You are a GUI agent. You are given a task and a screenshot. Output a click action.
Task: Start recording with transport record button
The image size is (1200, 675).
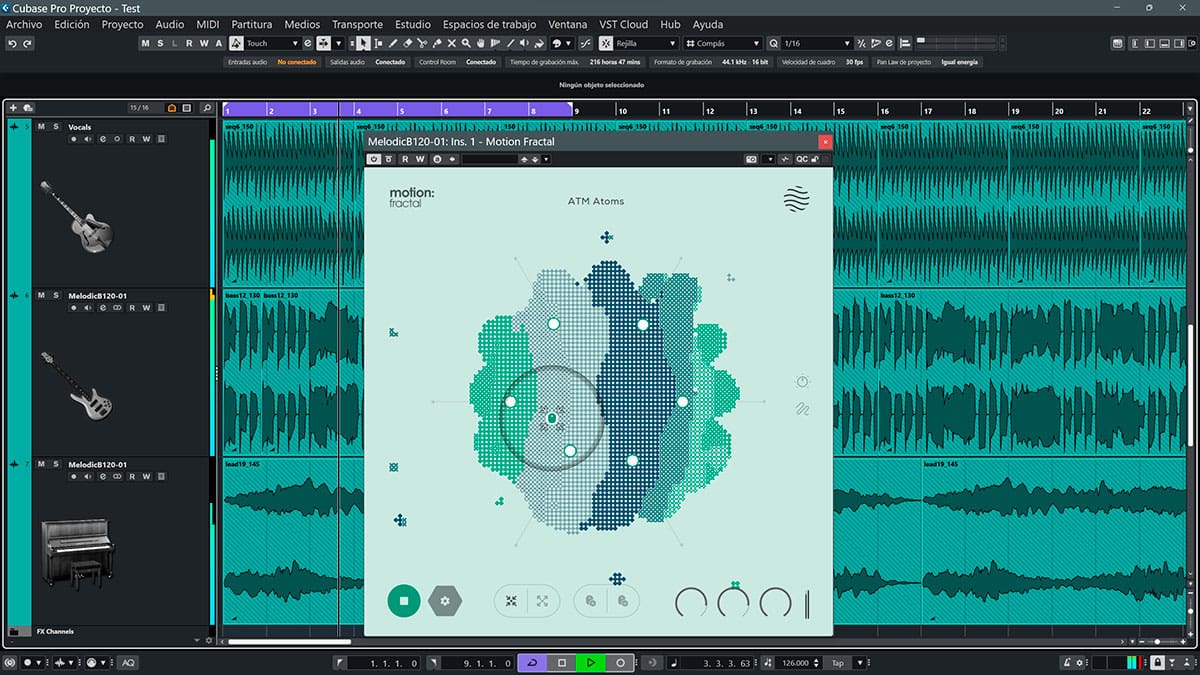[x=621, y=663]
